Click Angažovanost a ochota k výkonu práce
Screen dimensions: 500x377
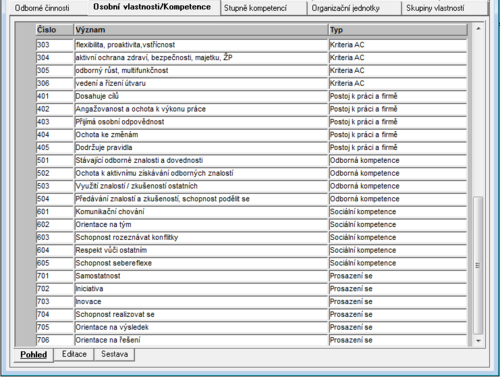click(x=201, y=109)
